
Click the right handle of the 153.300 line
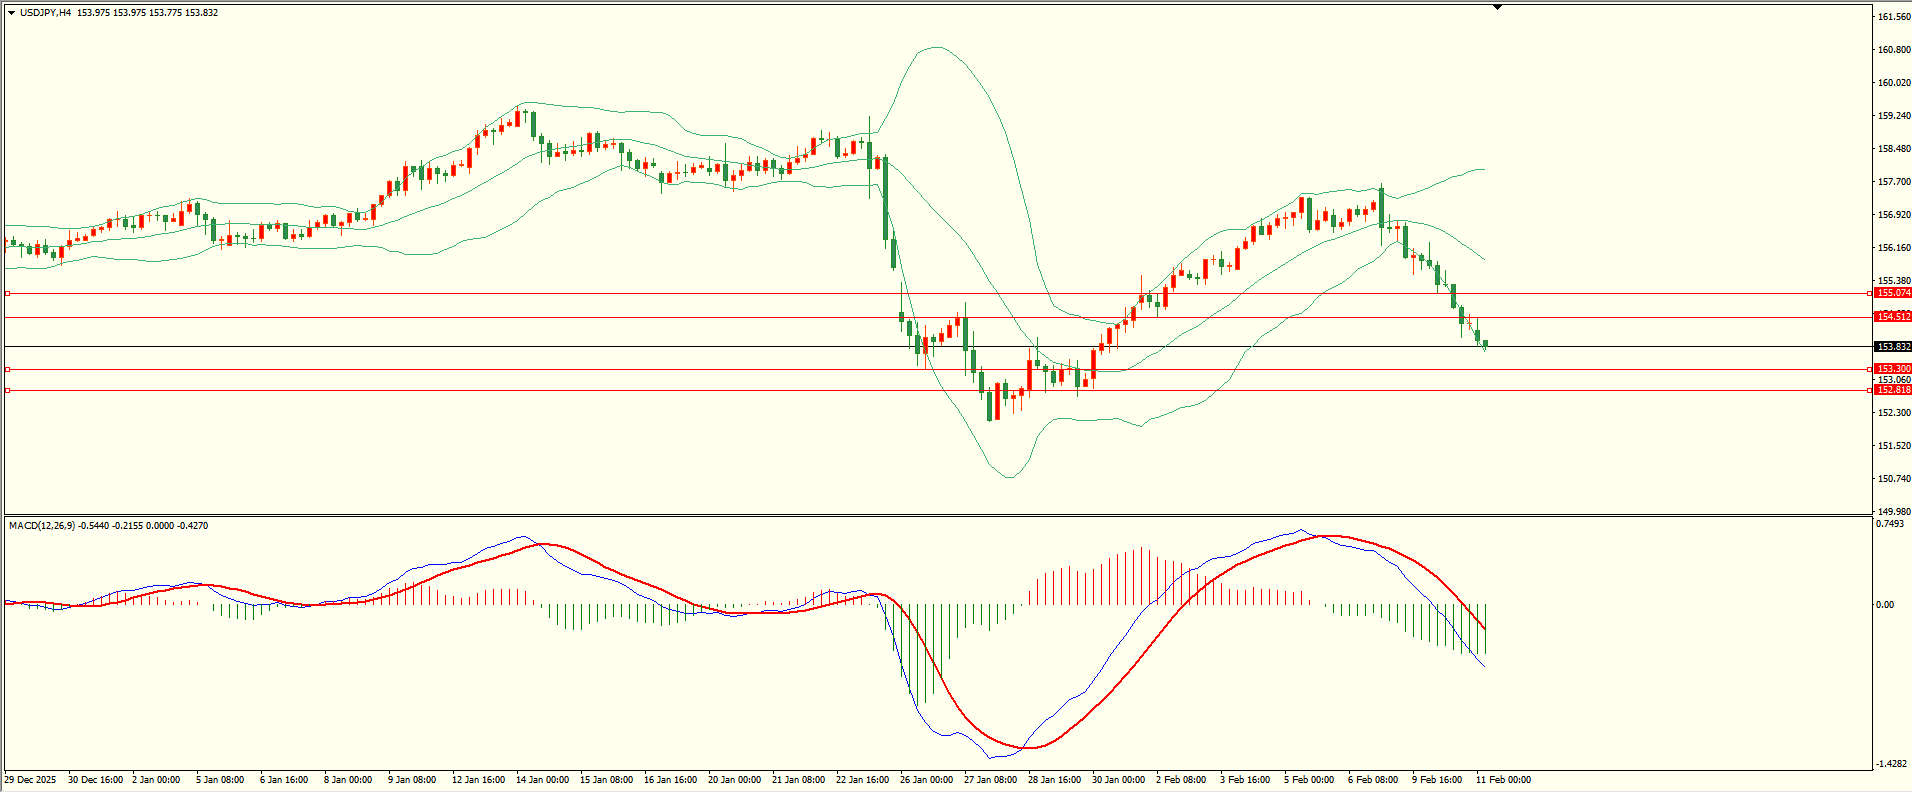coord(1870,369)
